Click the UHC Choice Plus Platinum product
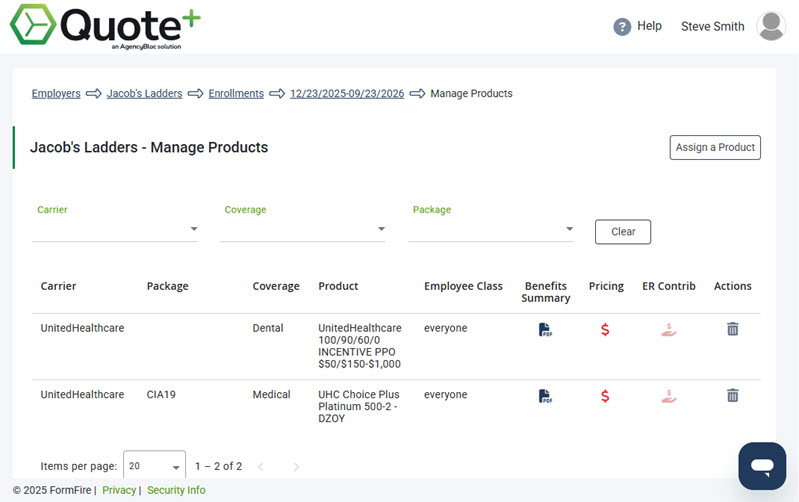 pos(359,406)
